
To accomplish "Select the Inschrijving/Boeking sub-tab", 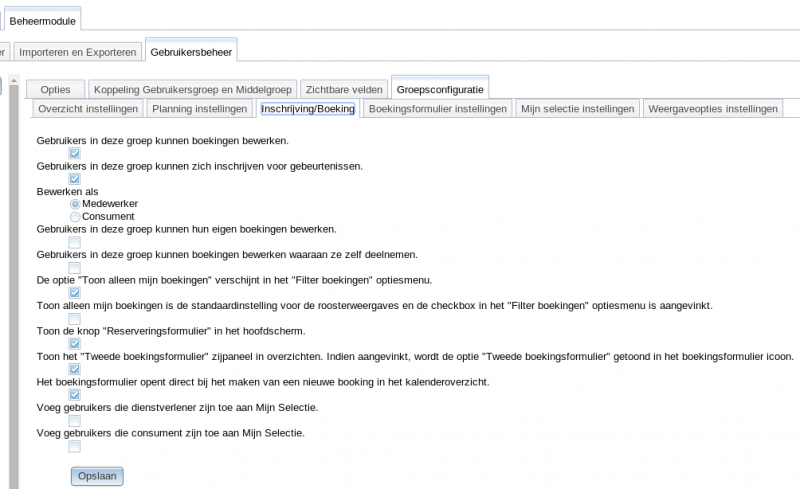I will 308,109.
